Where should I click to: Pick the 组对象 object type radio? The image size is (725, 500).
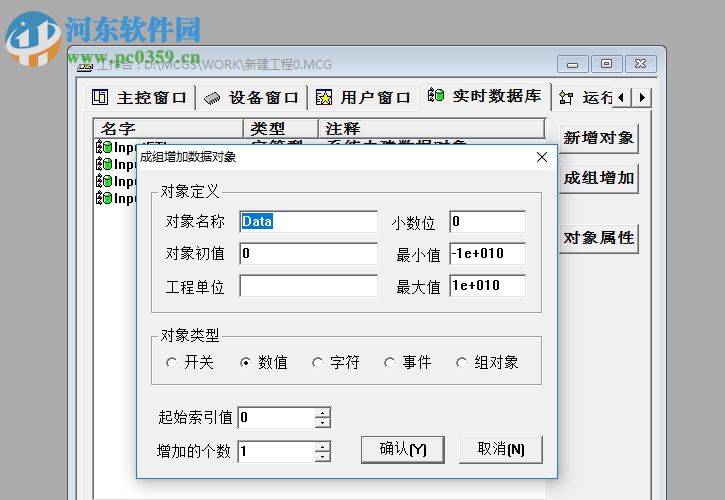[461, 363]
